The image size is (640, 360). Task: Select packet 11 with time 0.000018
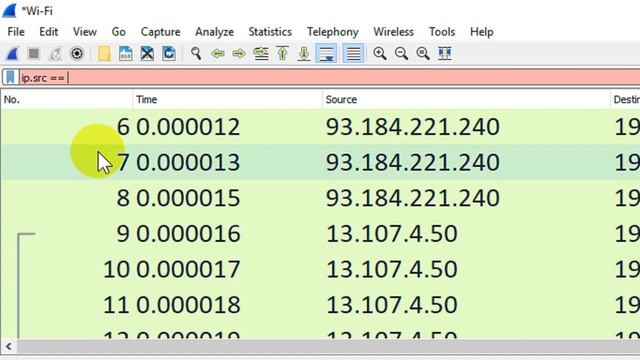point(320,305)
